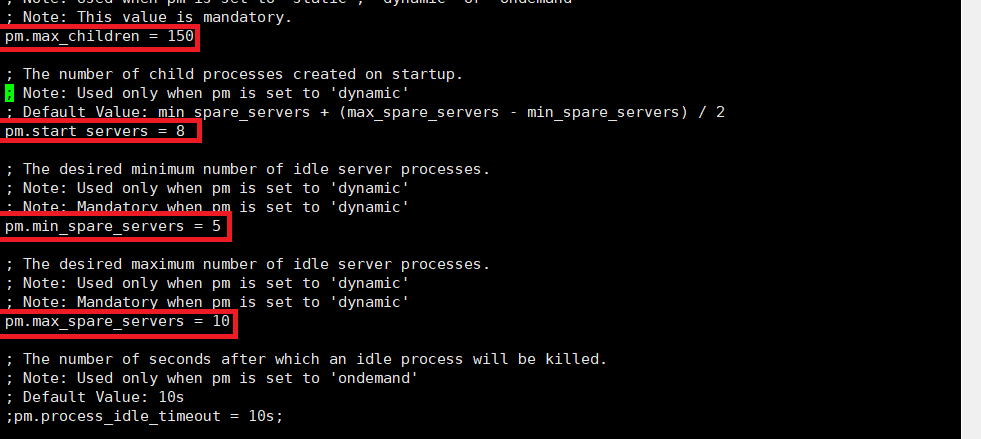981x439 pixels.
Task: Click the pm.max_children = 150 line
Action: click(x=99, y=36)
